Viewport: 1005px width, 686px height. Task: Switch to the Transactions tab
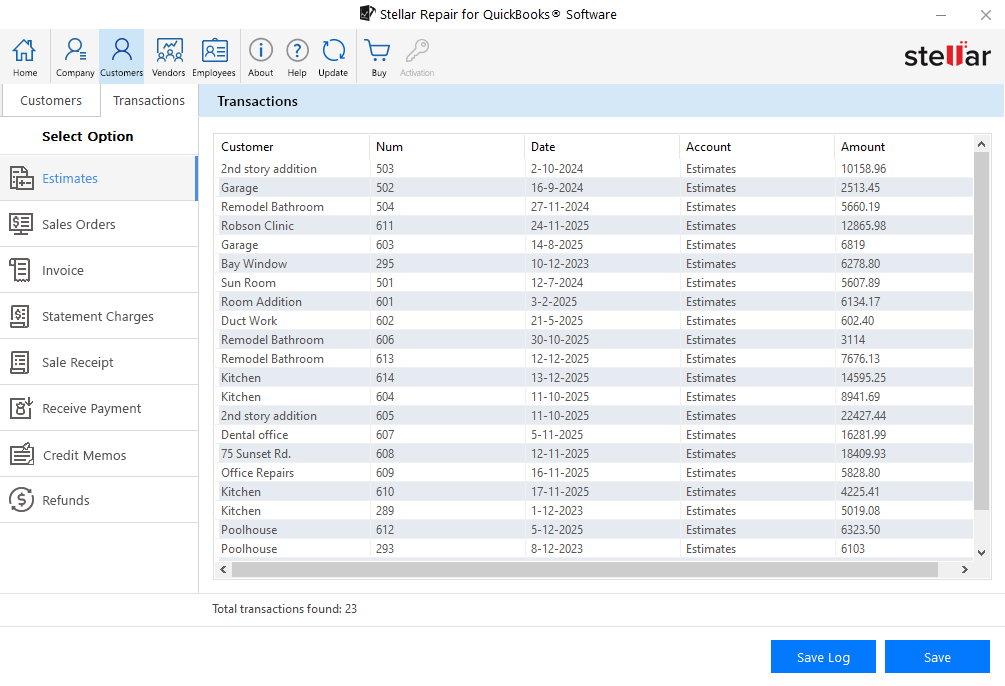pos(149,101)
